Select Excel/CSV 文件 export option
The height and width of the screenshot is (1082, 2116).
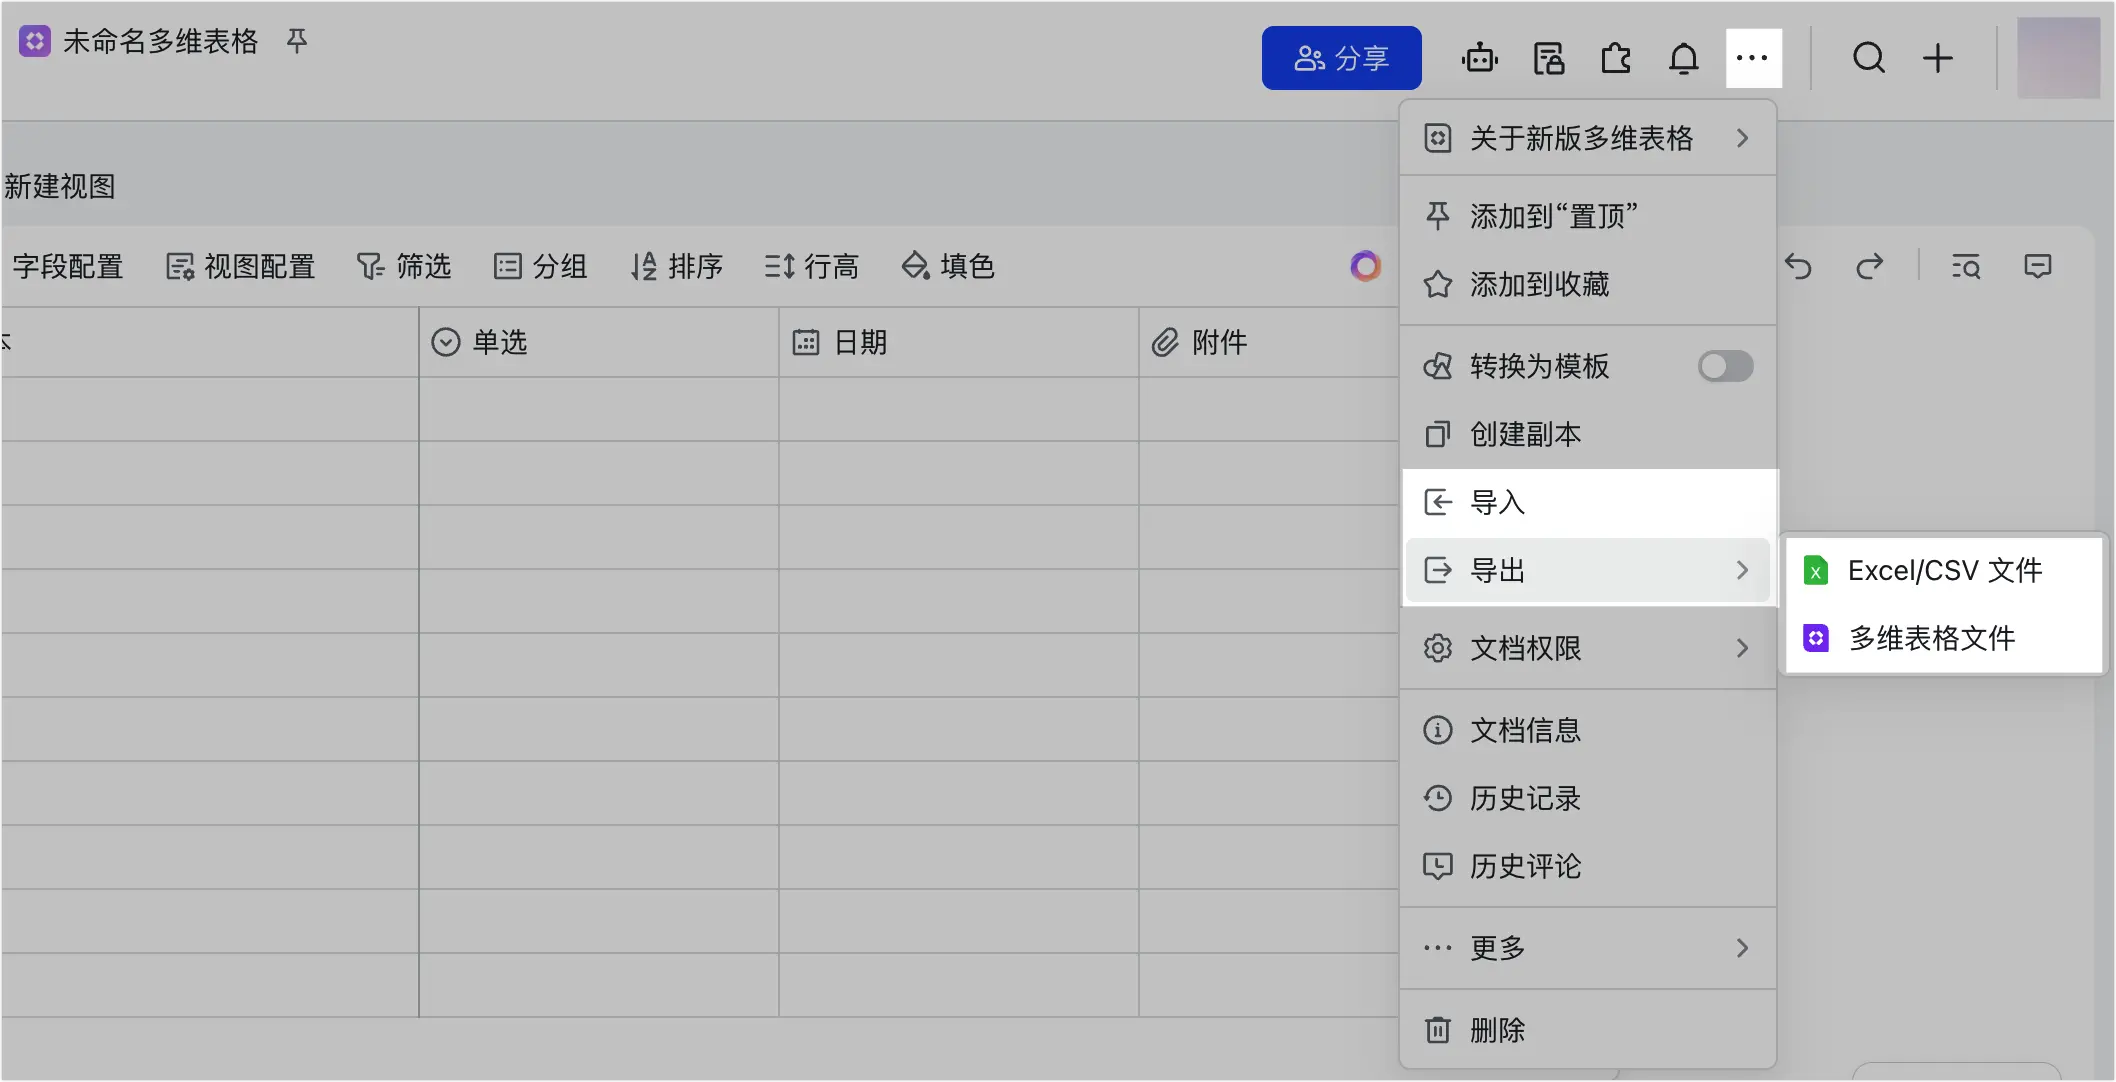[1943, 570]
